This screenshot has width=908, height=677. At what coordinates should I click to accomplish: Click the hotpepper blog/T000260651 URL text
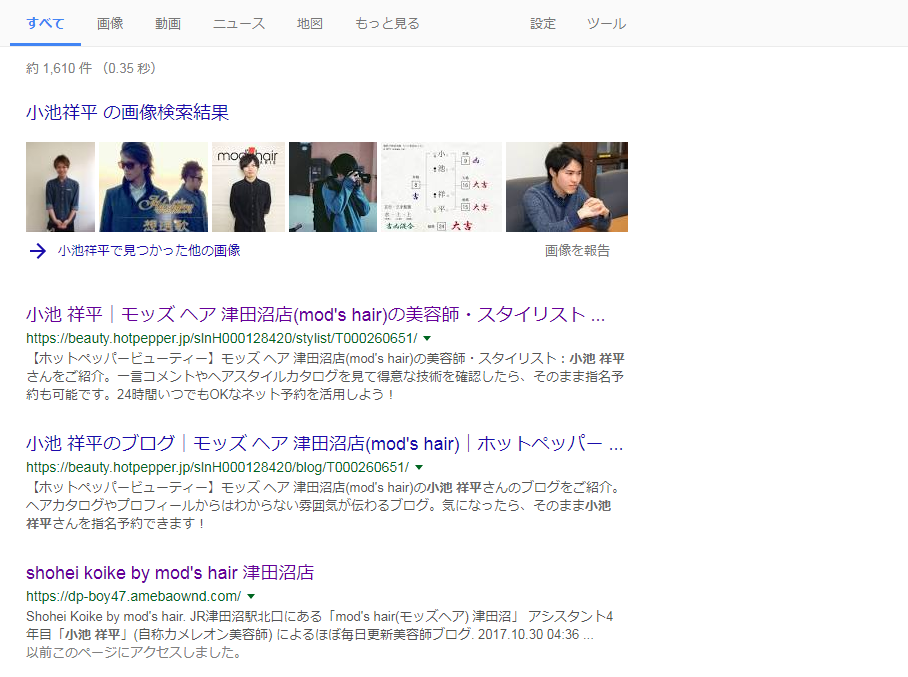217,467
